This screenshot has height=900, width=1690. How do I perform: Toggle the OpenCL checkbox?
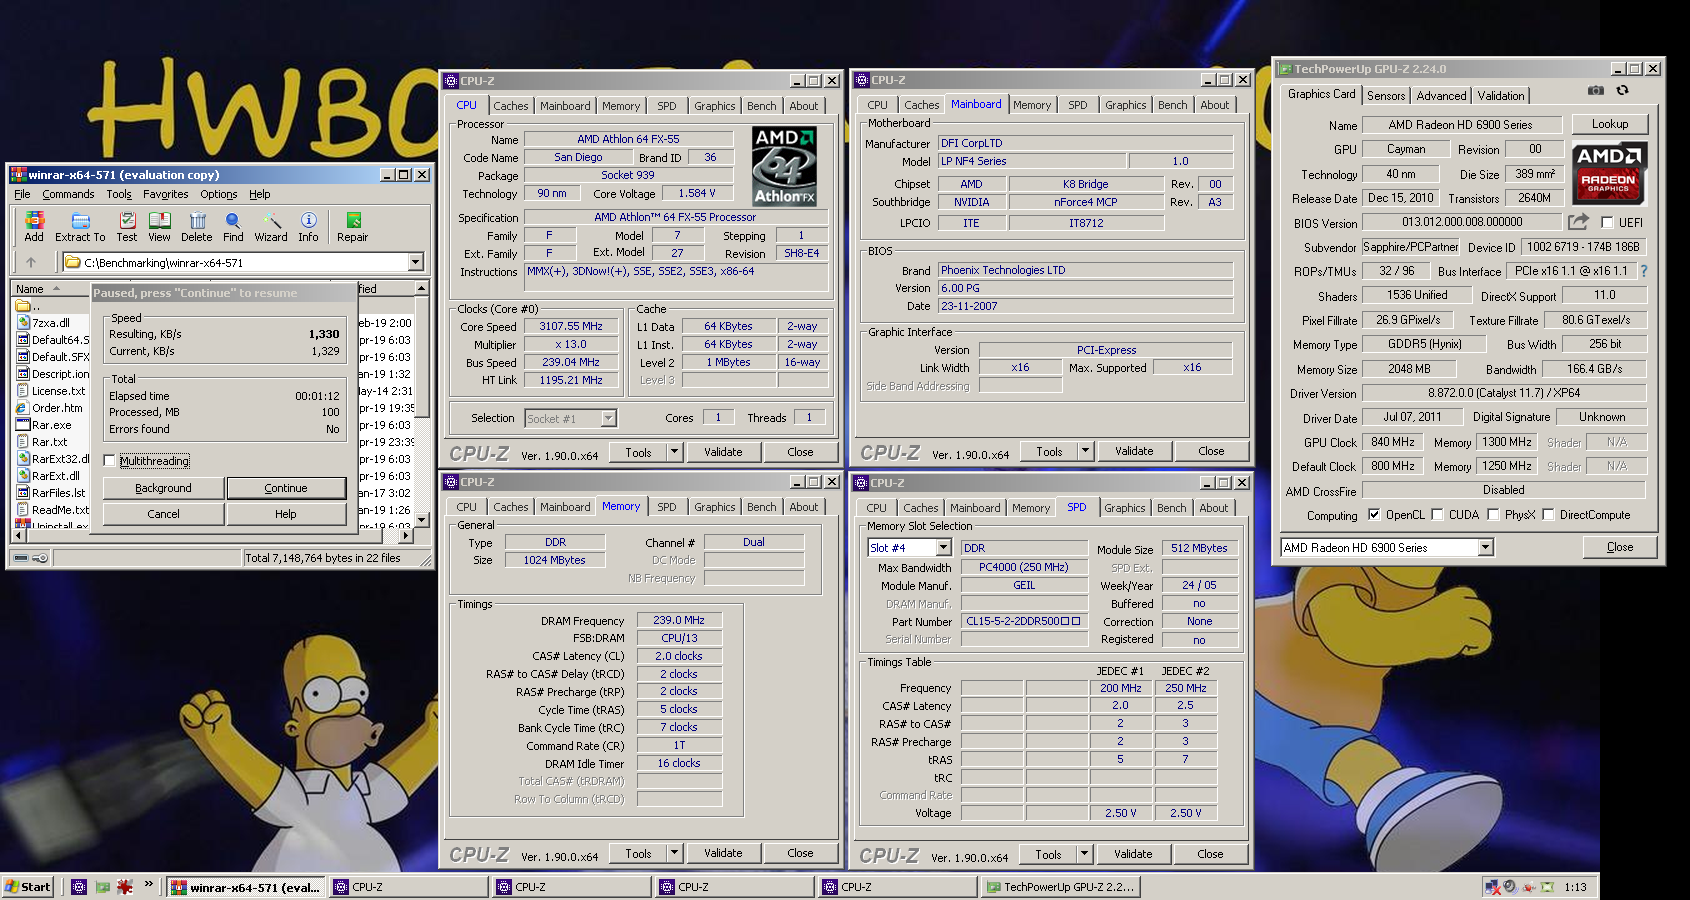(x=1374, y=515)
